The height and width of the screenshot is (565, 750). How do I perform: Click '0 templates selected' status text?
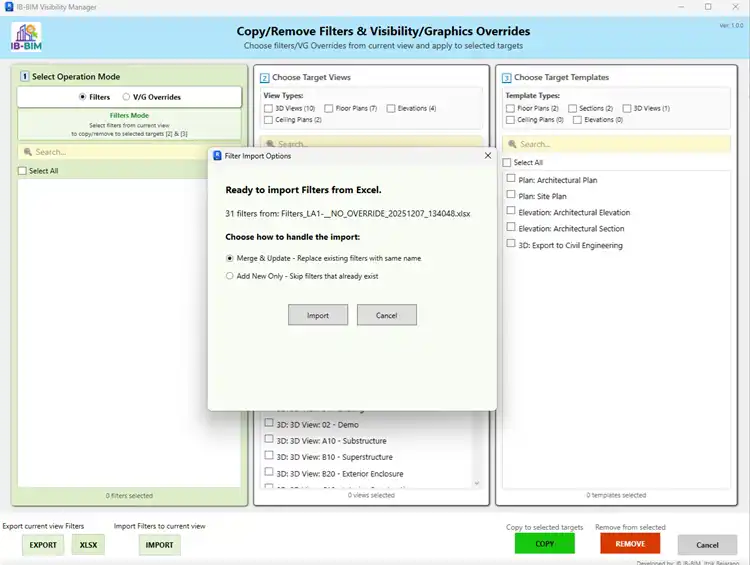point(616,495)
